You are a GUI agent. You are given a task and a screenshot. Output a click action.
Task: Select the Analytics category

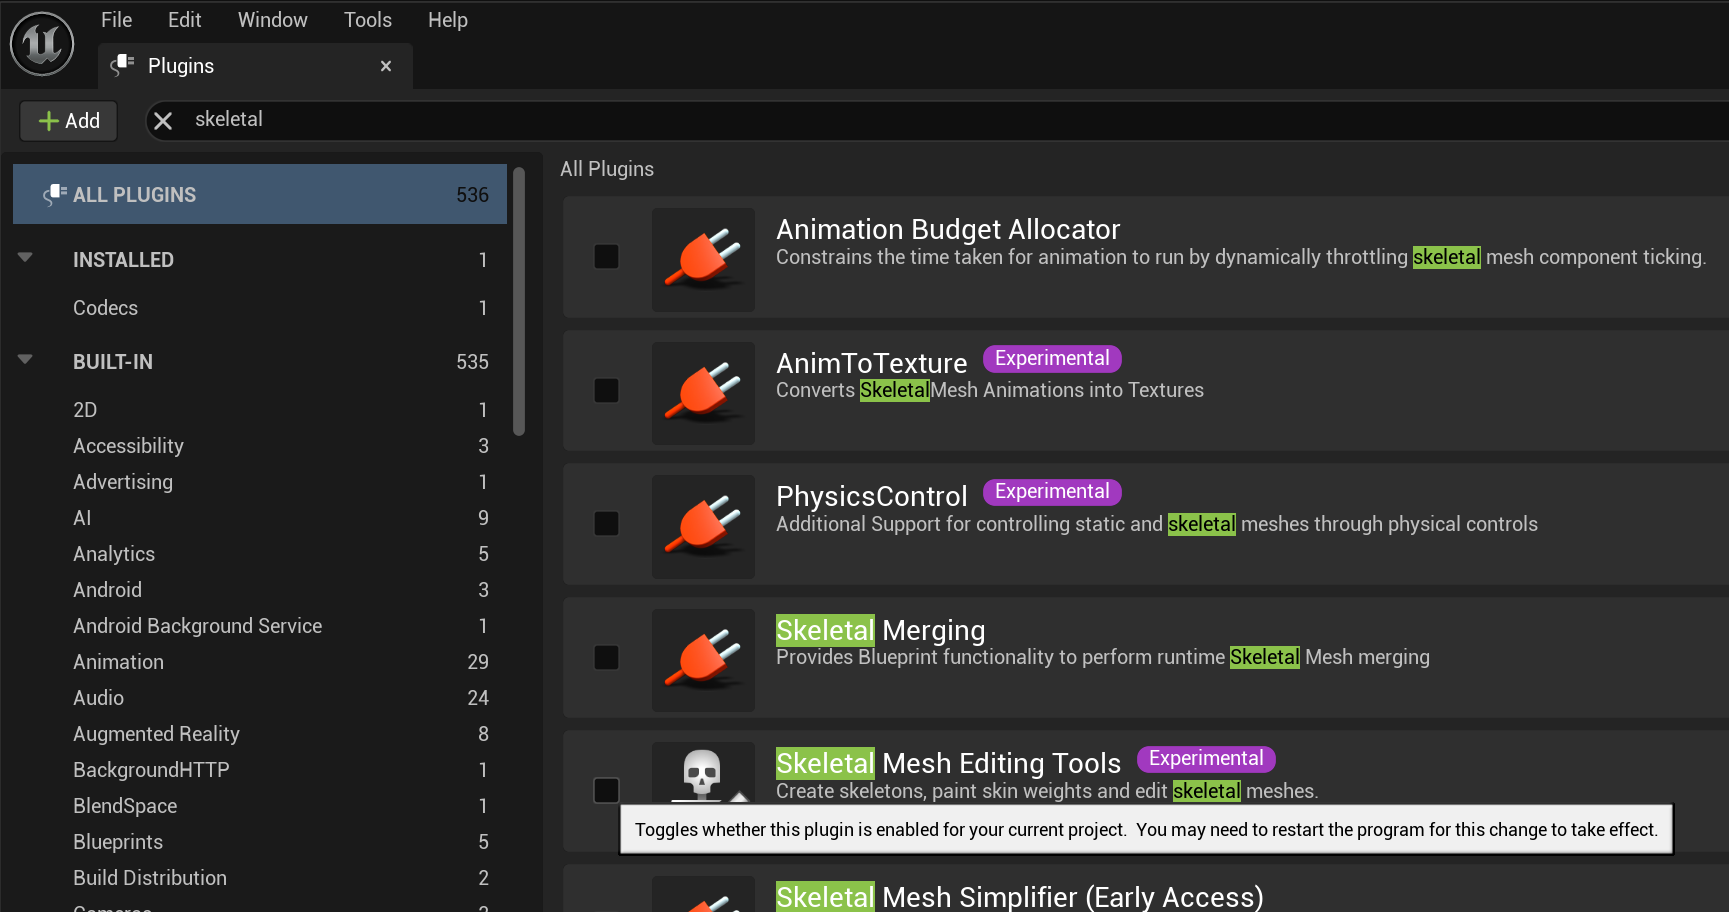[260, 554]
